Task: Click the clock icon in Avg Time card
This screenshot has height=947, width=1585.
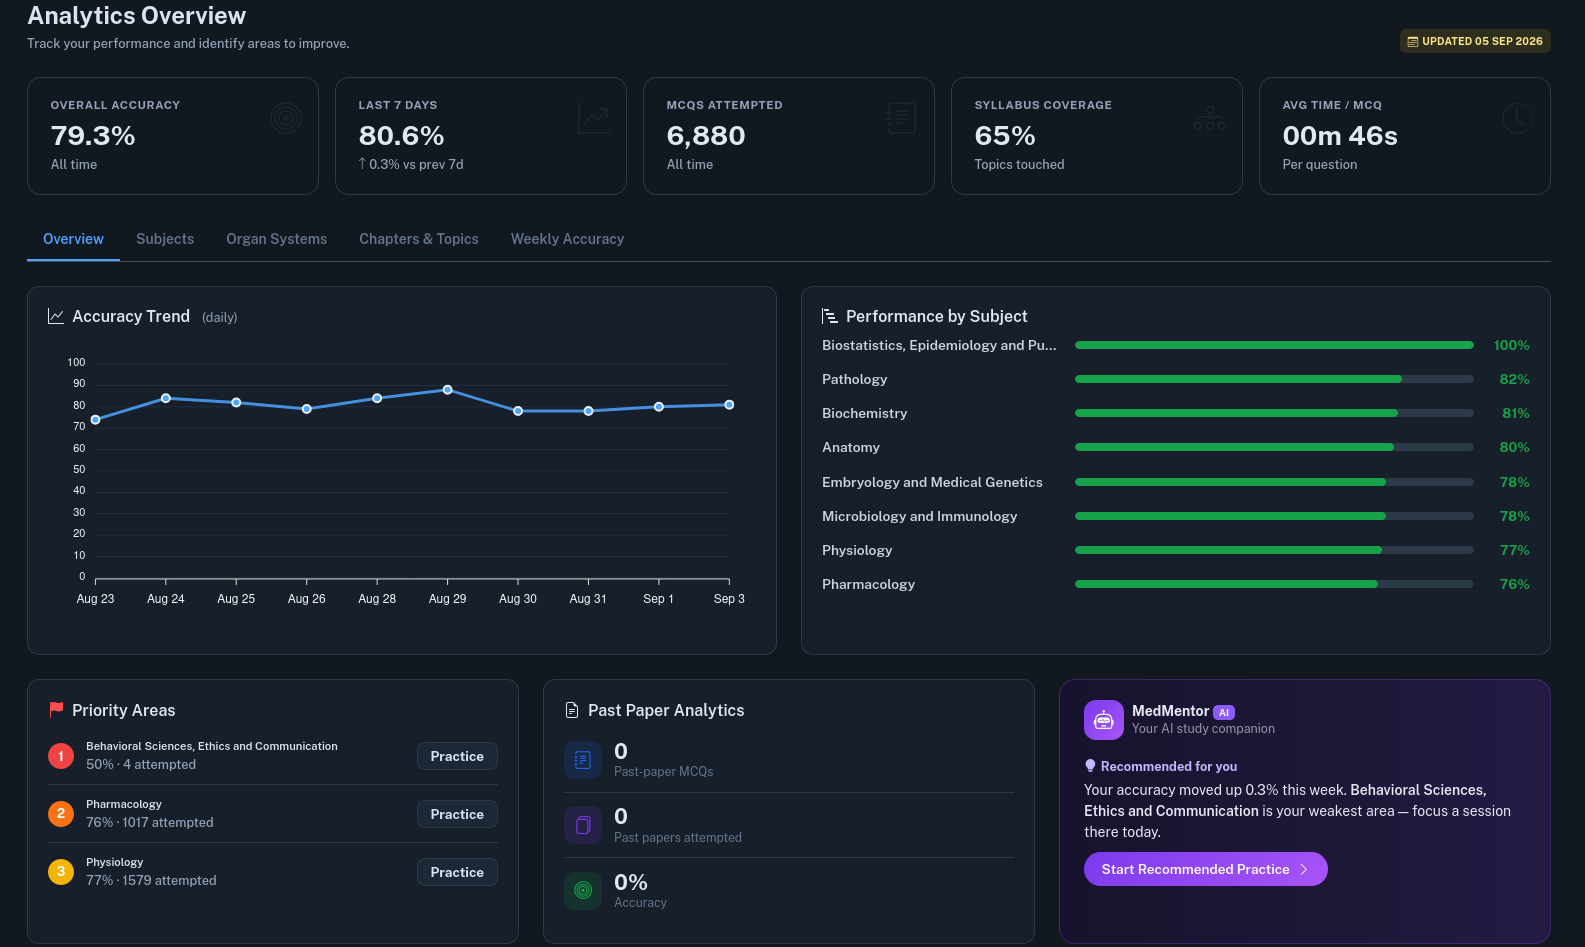Action: click(1518, 118)
